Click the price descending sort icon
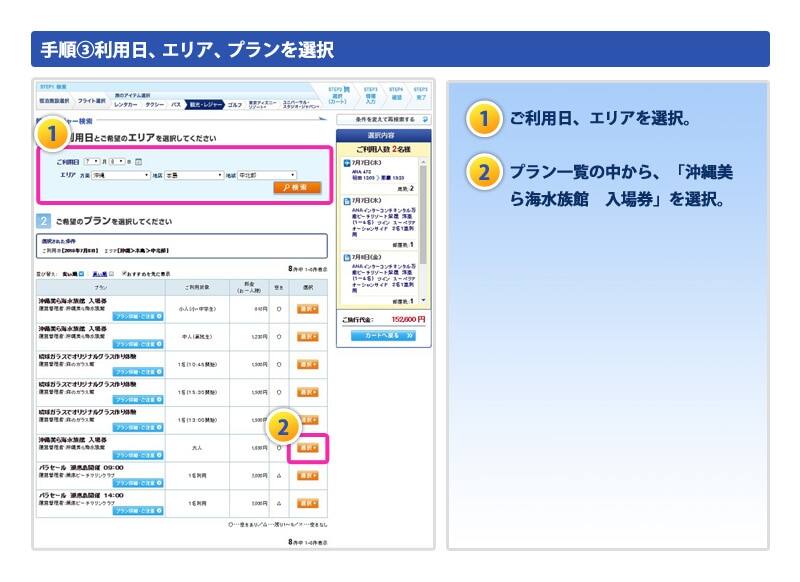The image size is (800, 582). (112, 272)
